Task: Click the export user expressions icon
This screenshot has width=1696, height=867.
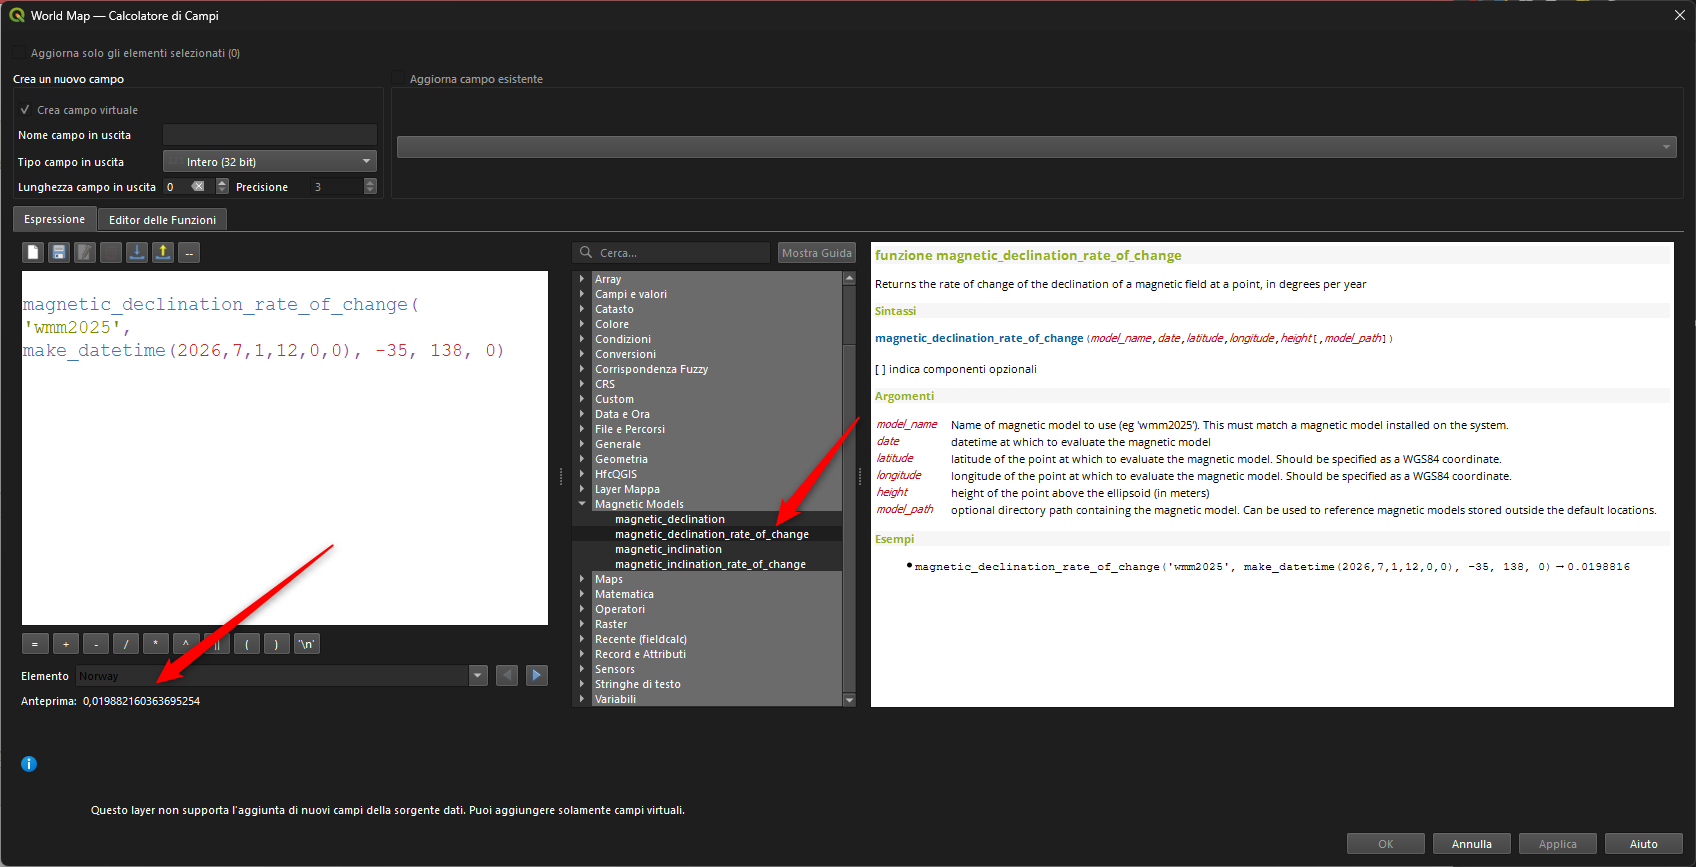Action: (163, 253)
